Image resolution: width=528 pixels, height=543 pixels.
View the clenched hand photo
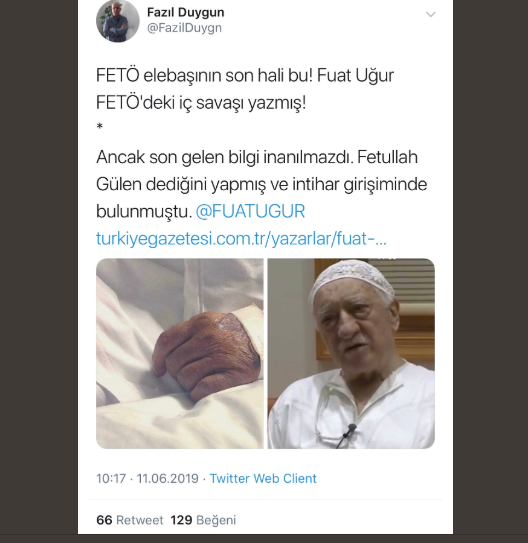[180, 353]
